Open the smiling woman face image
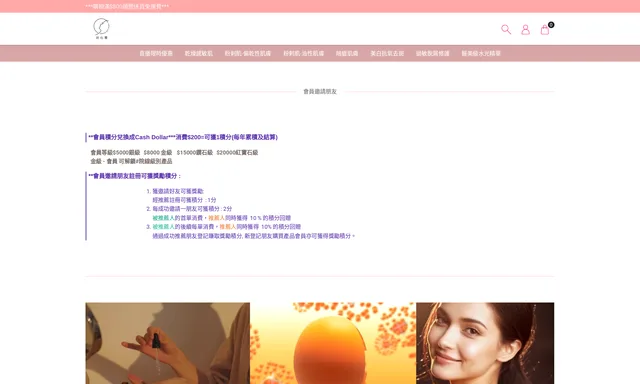 pyautogui.click(x=485, y=343)
